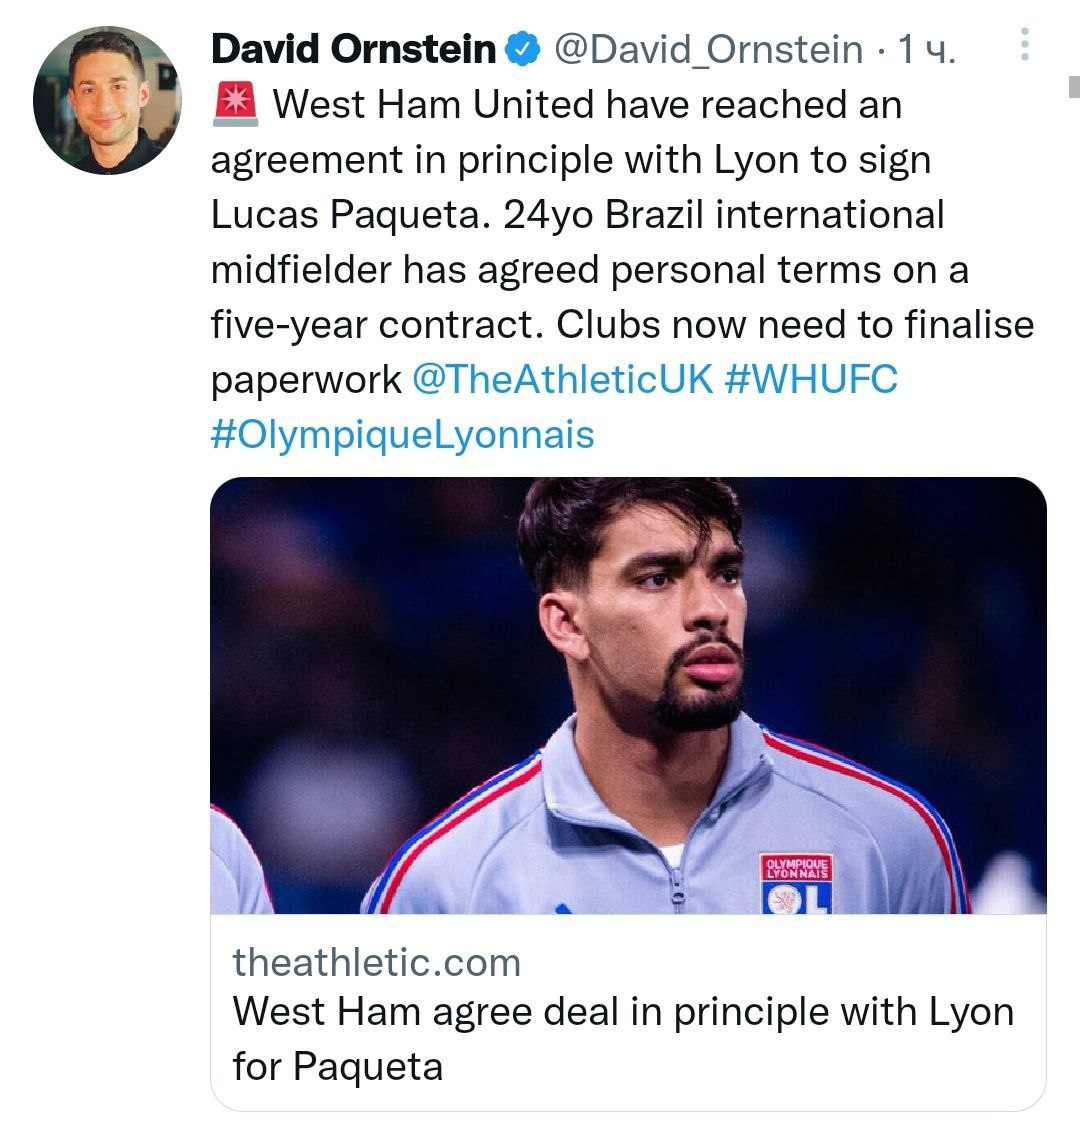Open the three-dot more options menu

pyautogui.click(x=1025, y=45)
